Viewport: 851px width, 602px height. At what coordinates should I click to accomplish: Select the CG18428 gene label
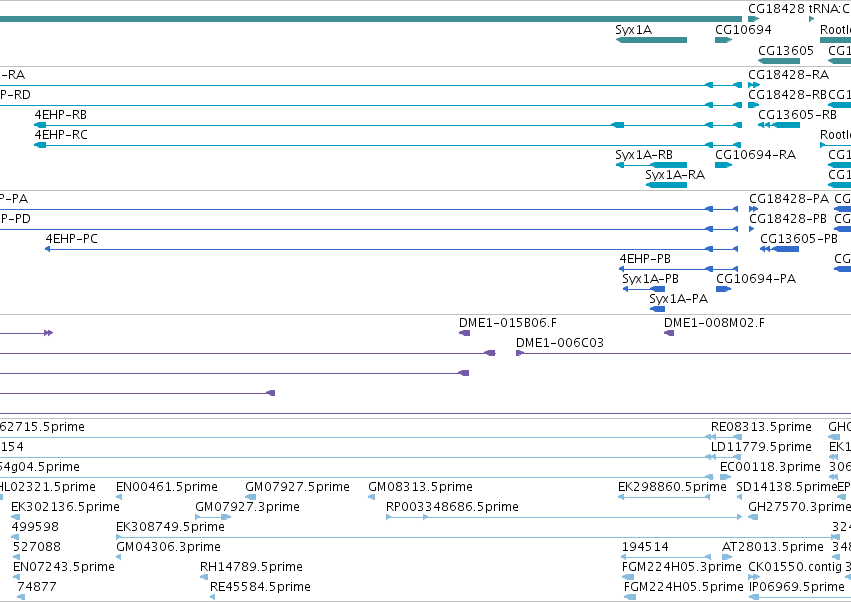click(x=776, y=9)
